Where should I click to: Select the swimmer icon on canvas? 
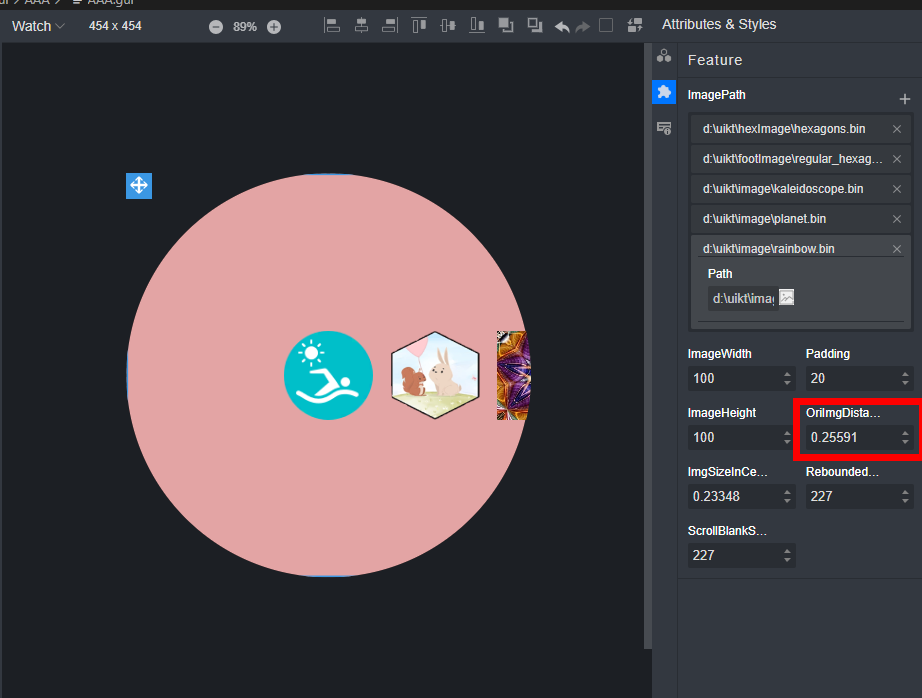coord(328,375)
